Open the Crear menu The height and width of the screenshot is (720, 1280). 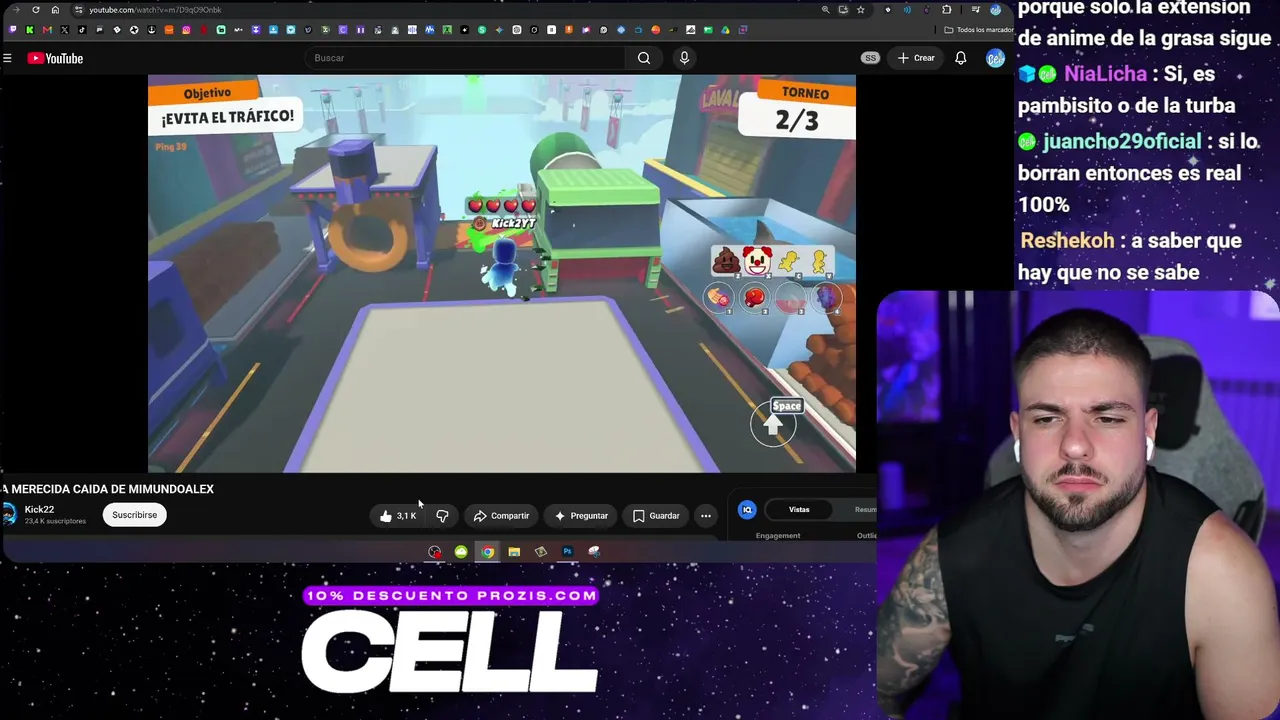916,58
